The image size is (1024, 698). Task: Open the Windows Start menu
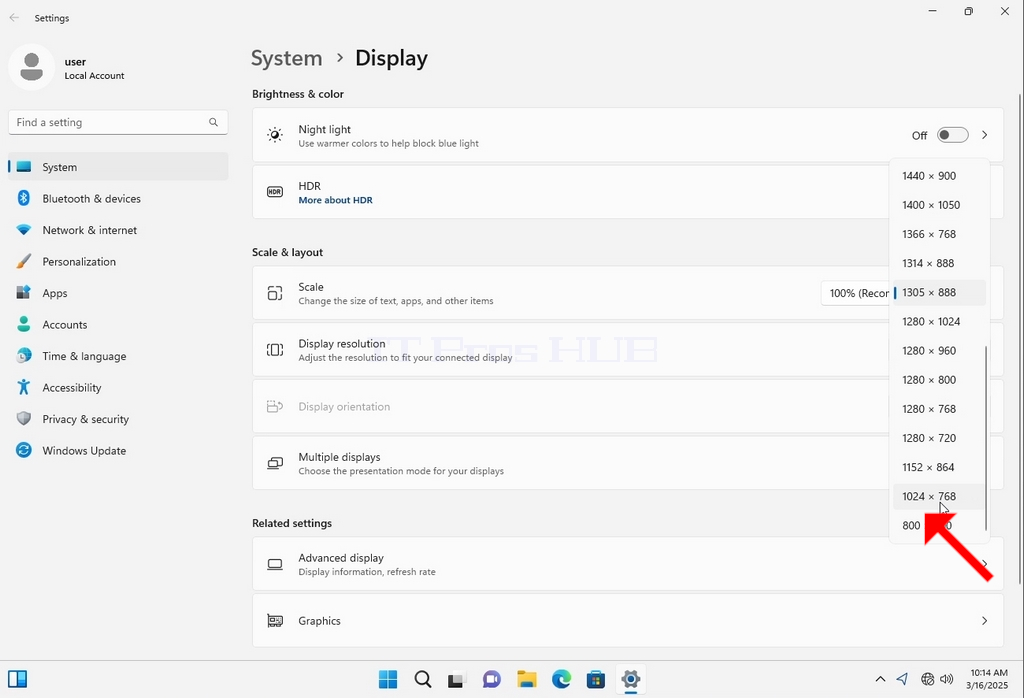(x=388, y=680)
